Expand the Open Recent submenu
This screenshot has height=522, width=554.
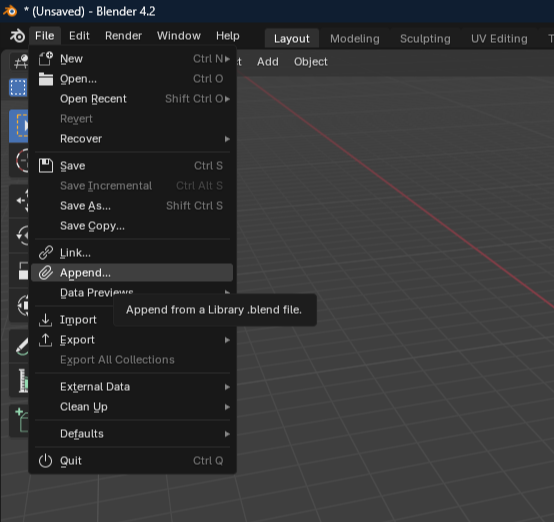pyautogui.click(x=132, y=99)
